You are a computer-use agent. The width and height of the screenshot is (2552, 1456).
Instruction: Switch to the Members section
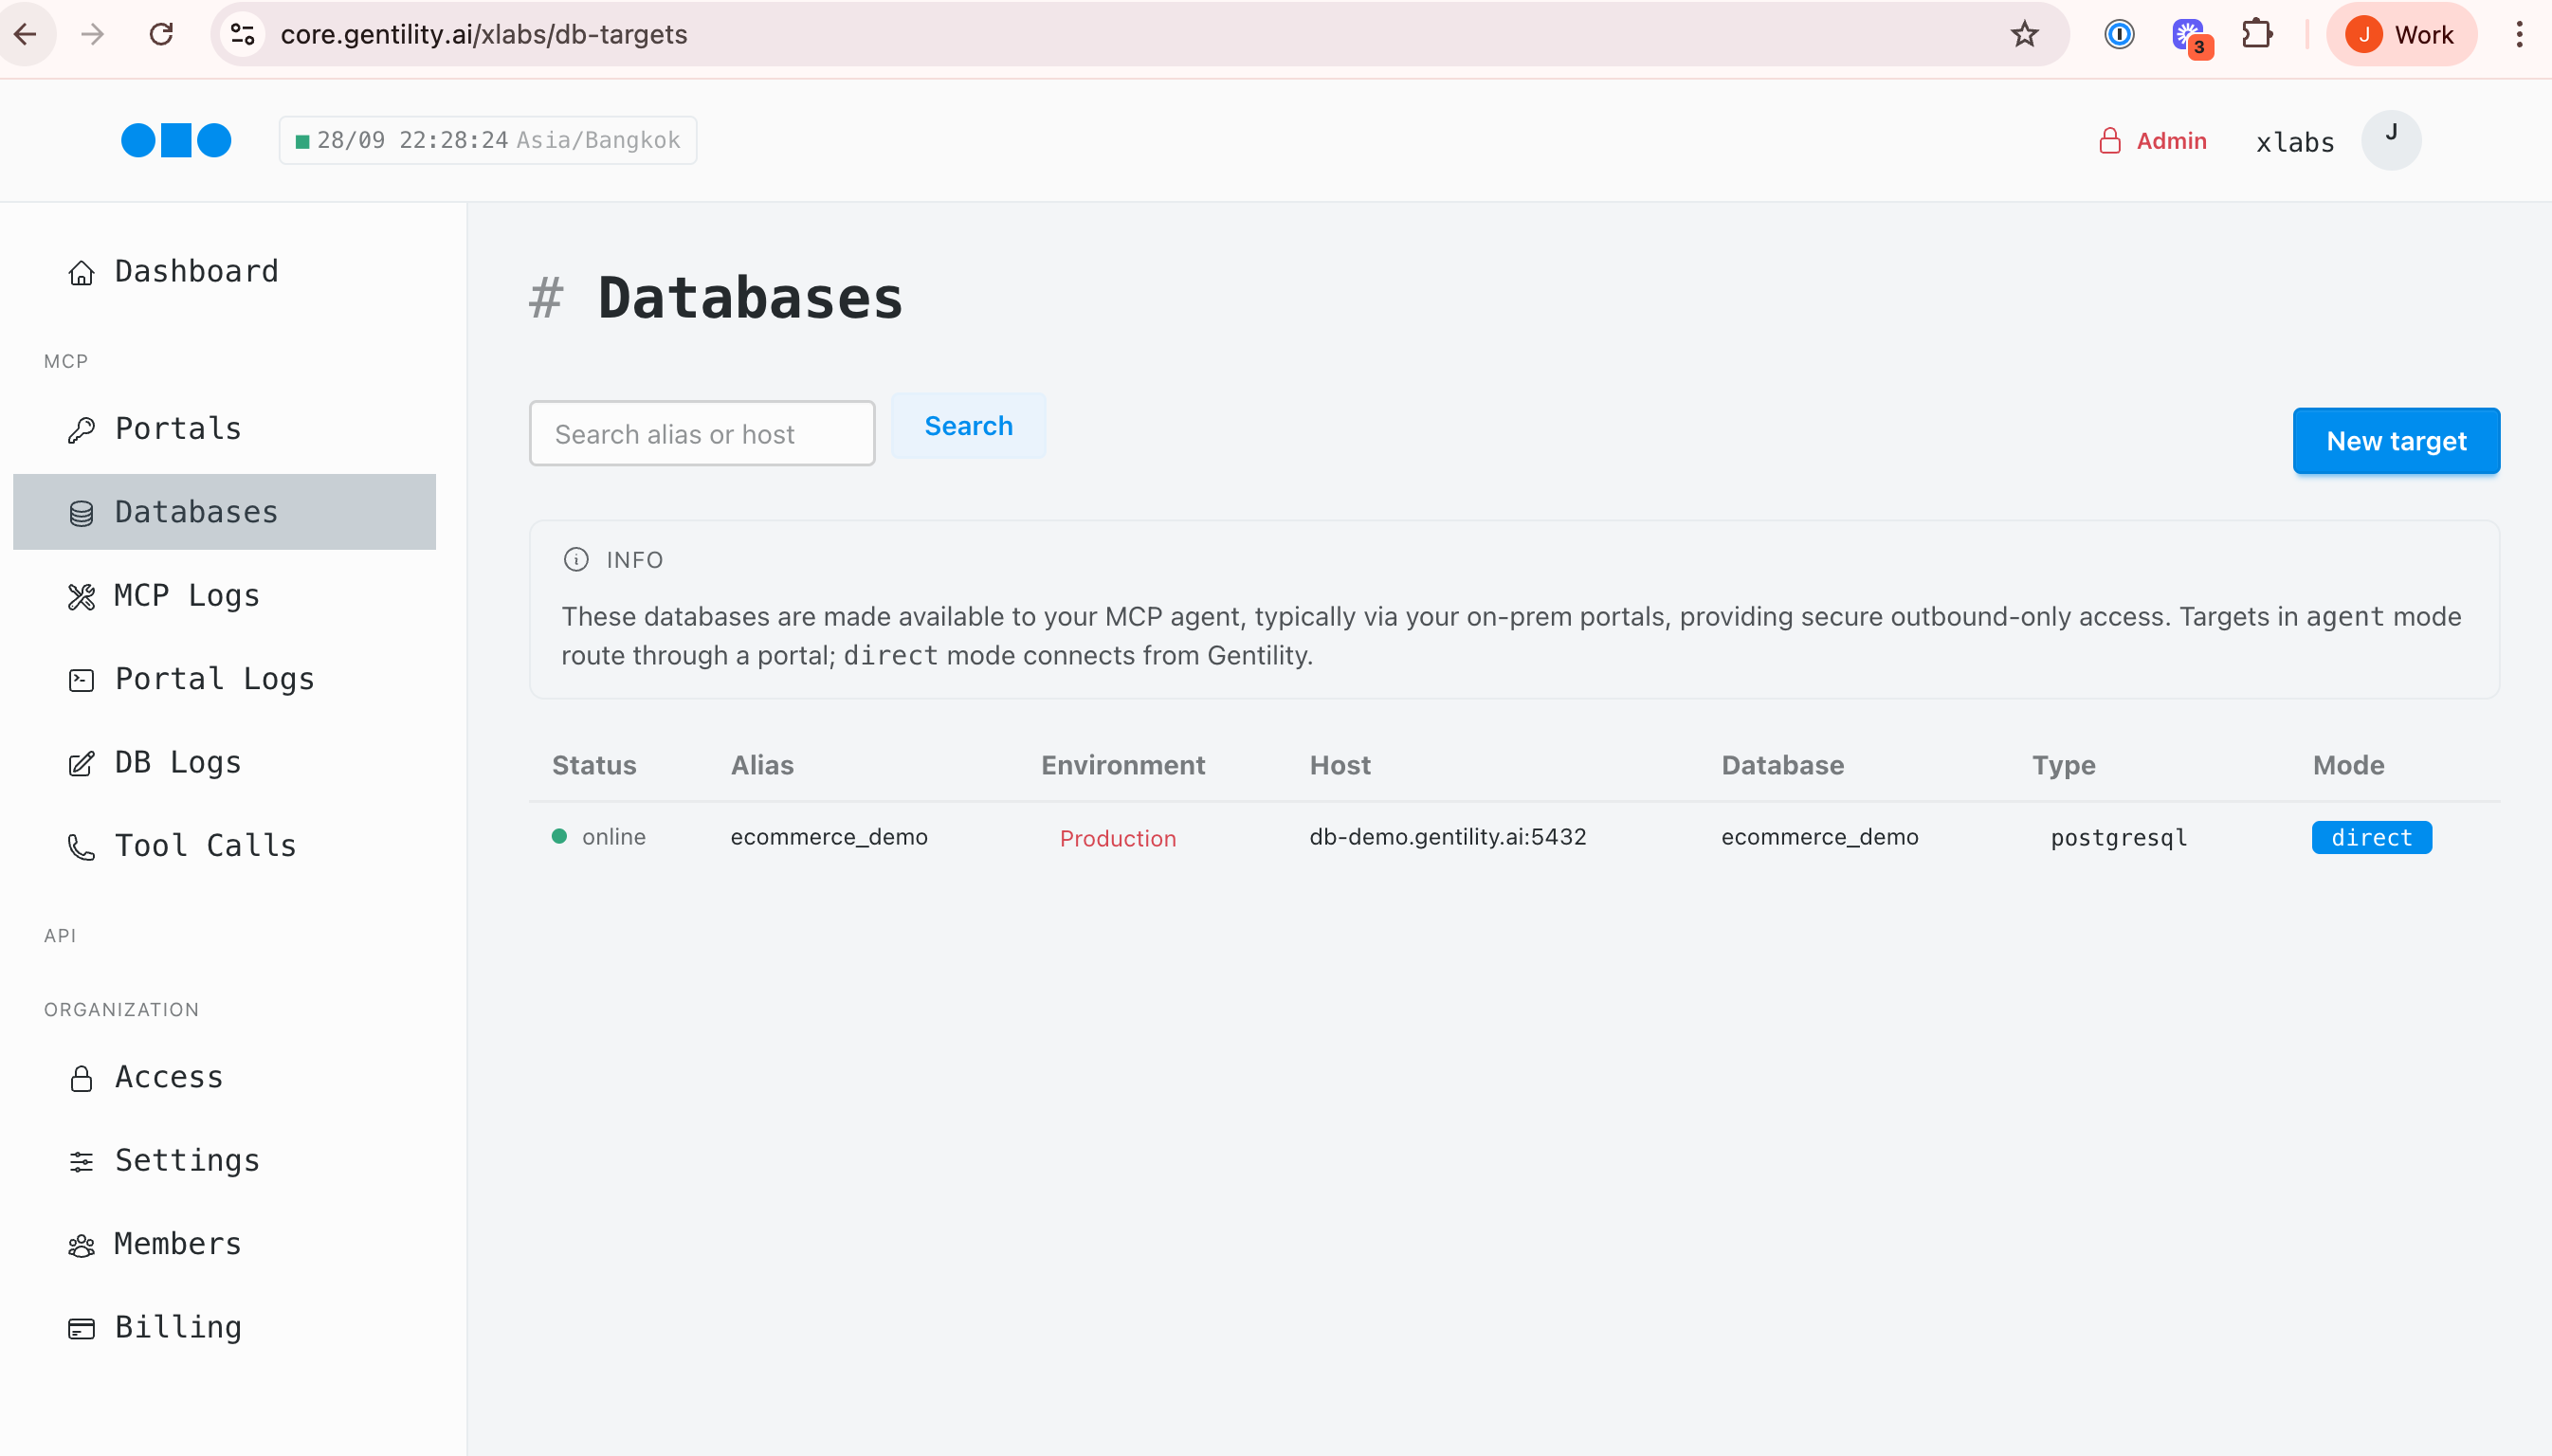(177, 1244)
